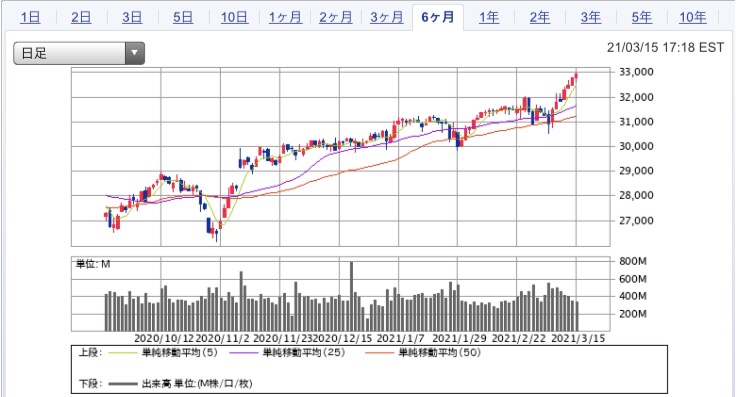Choose the 5年 chart period
The image size is (740, 397).
642,17
